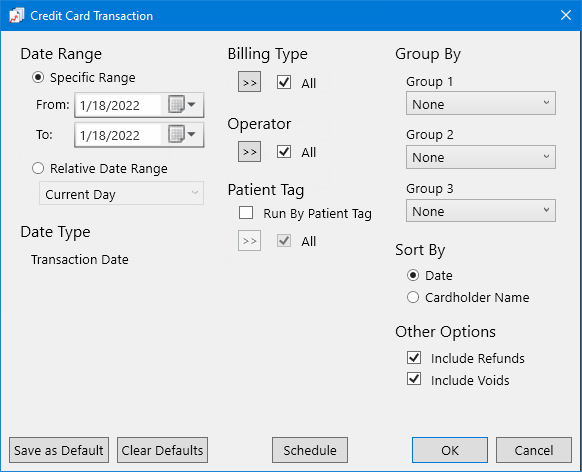This screenshot has width=582, height=472.
Task: Click inside the From date field
Action: tap(118, 105)
